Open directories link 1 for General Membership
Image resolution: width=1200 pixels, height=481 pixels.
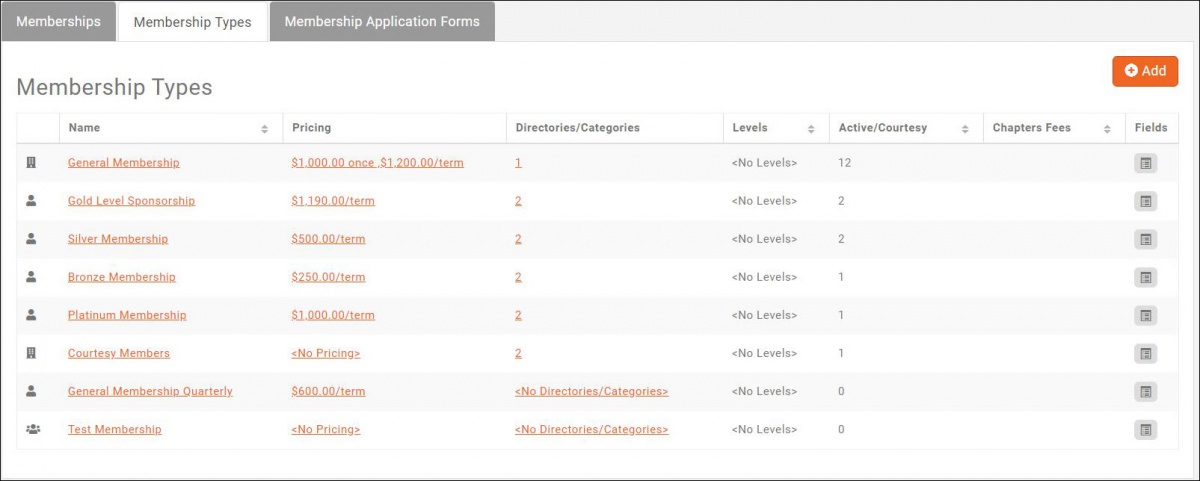518,162
